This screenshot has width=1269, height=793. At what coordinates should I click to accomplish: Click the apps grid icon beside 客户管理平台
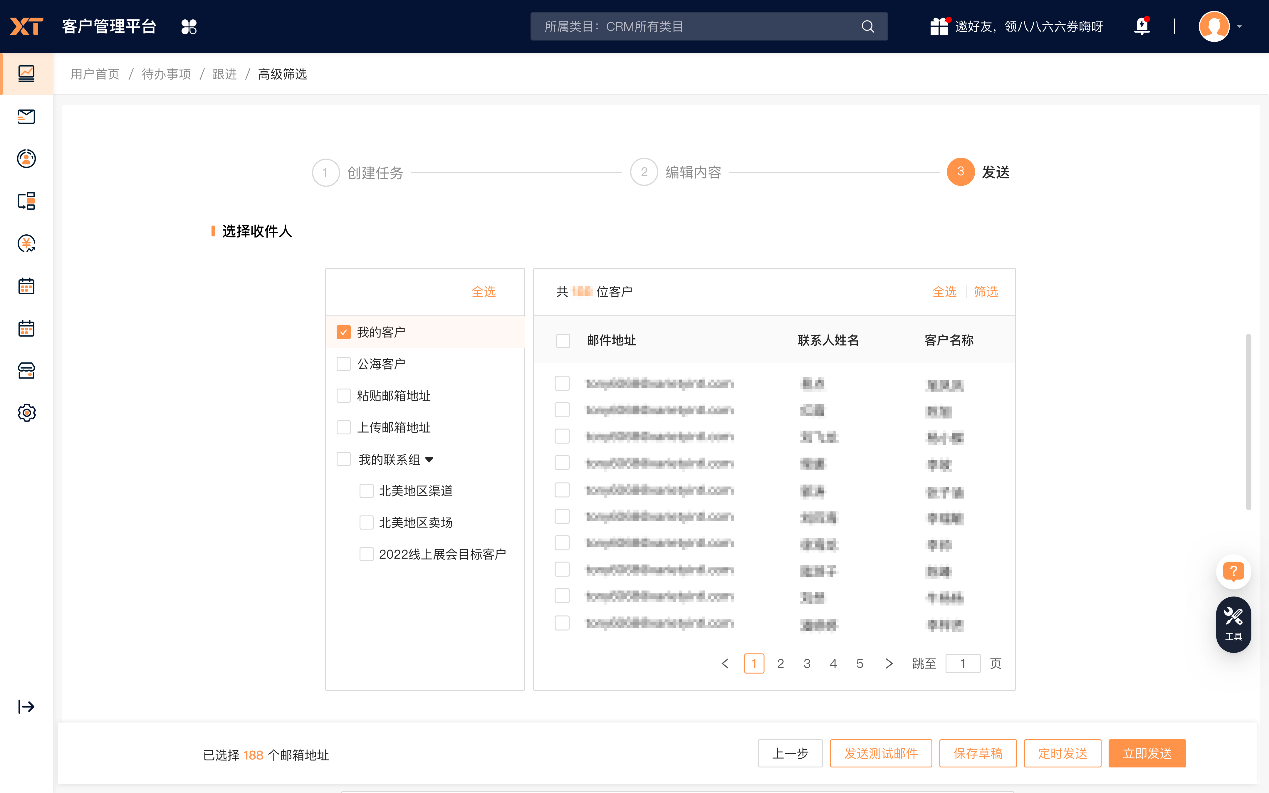pyautogui.click(x=189, y=26)
